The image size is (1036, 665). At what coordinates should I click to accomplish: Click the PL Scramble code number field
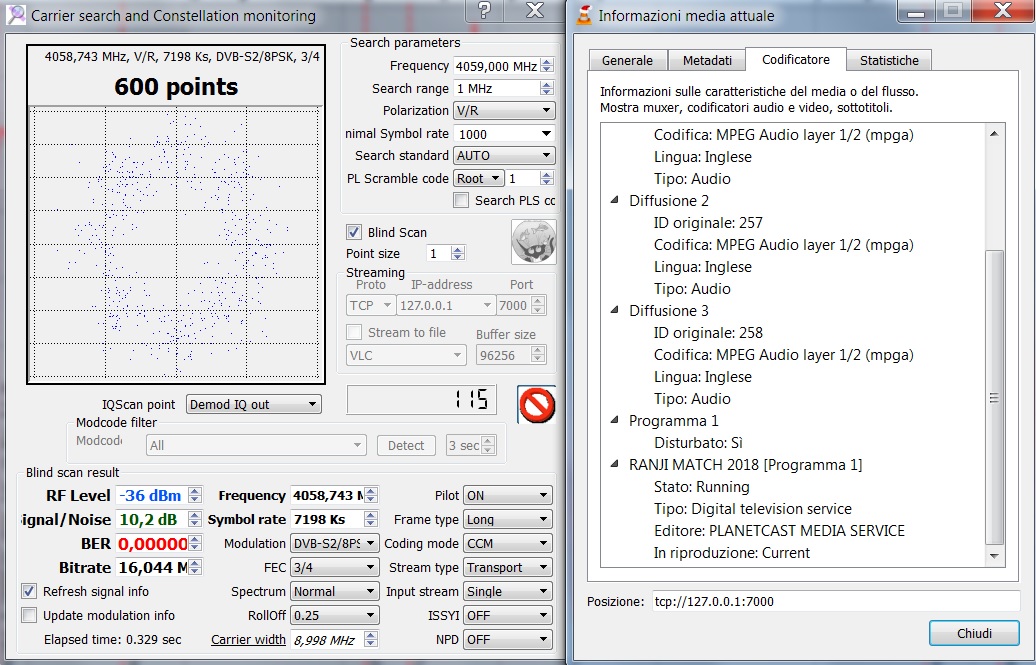[x=523, y=178]
